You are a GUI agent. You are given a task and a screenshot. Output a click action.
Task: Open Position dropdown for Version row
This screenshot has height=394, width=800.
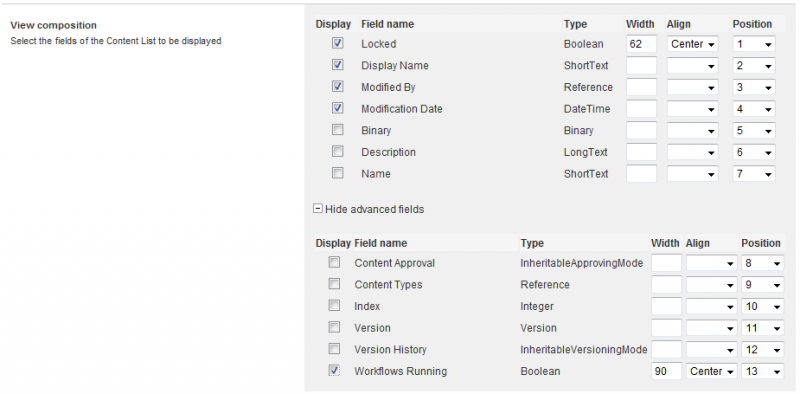click(x=762, y=328)
